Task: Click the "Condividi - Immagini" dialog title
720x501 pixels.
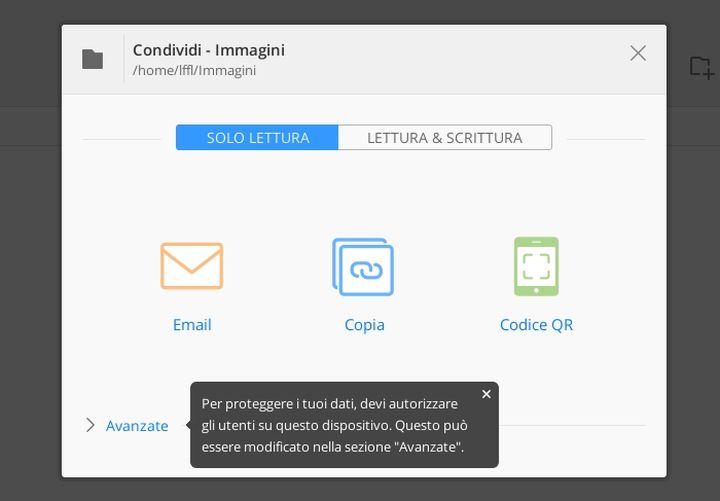Action: pos(209,50)
